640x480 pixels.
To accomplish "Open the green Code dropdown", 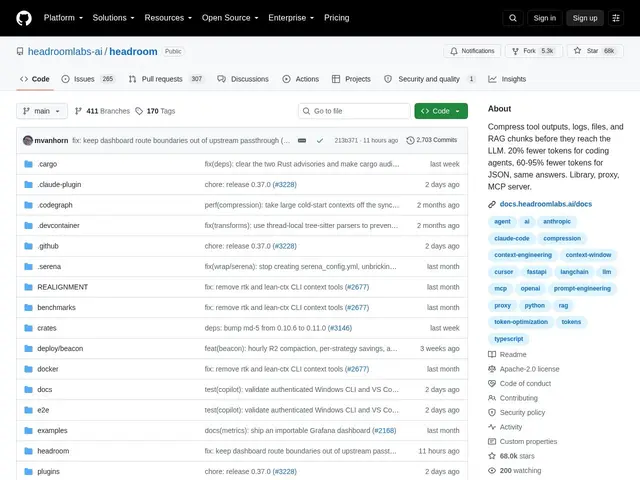I will (x=441, y=111).
